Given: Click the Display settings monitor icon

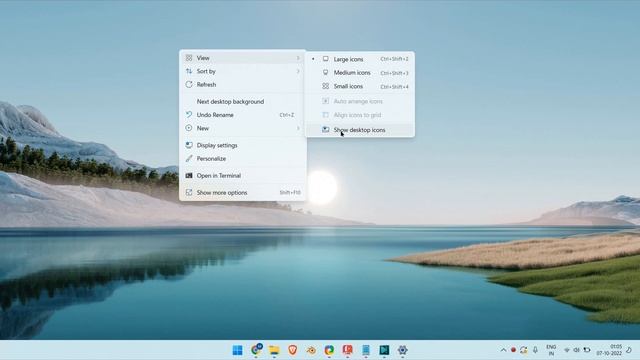Looking at the screenshot, I should [x=189, y=145].
